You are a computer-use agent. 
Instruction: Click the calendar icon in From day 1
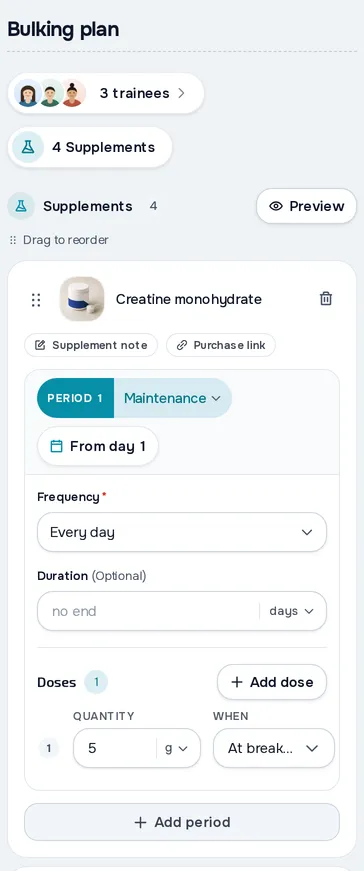56,446
